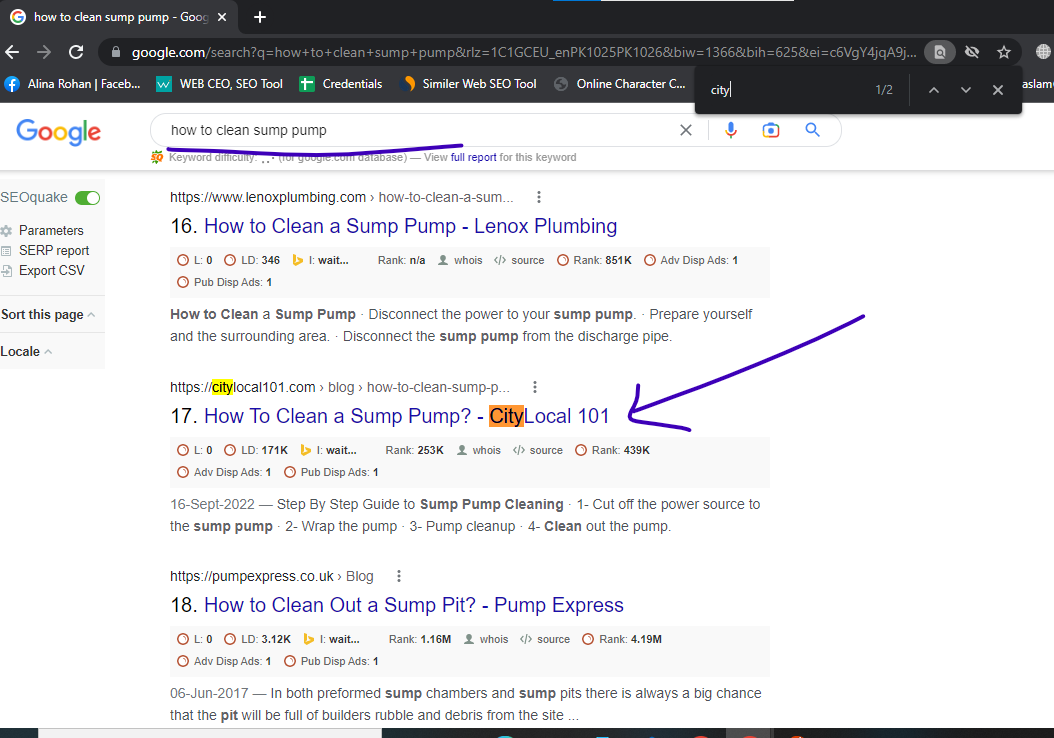This screenshot has width=1054, height=738.
Task: Open How to Clean Out a Sump Pit? - Pump Express
Action: pos(414,606)
